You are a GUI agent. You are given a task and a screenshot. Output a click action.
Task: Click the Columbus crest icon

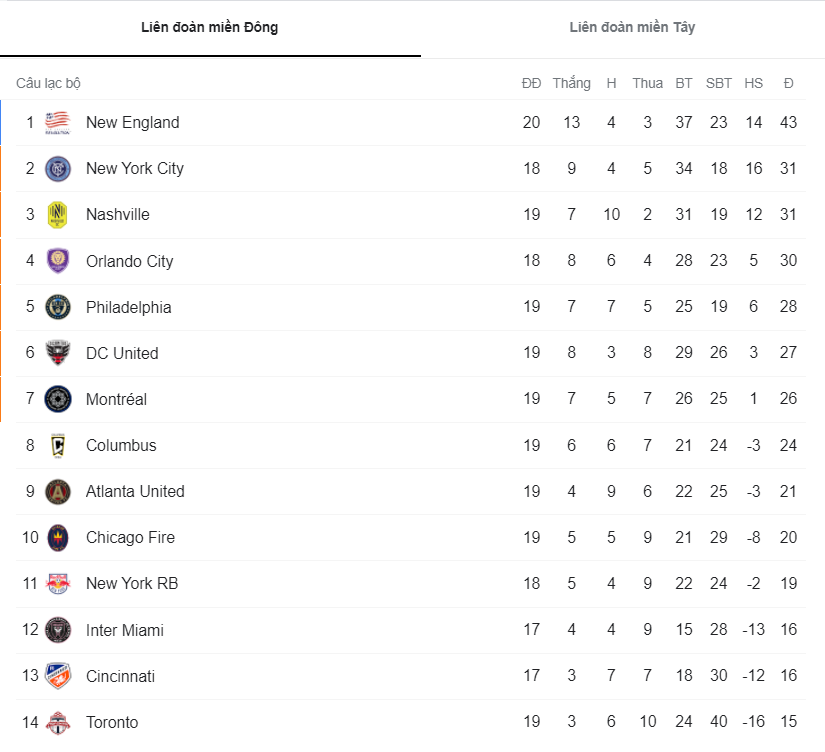tap(58, 445)
